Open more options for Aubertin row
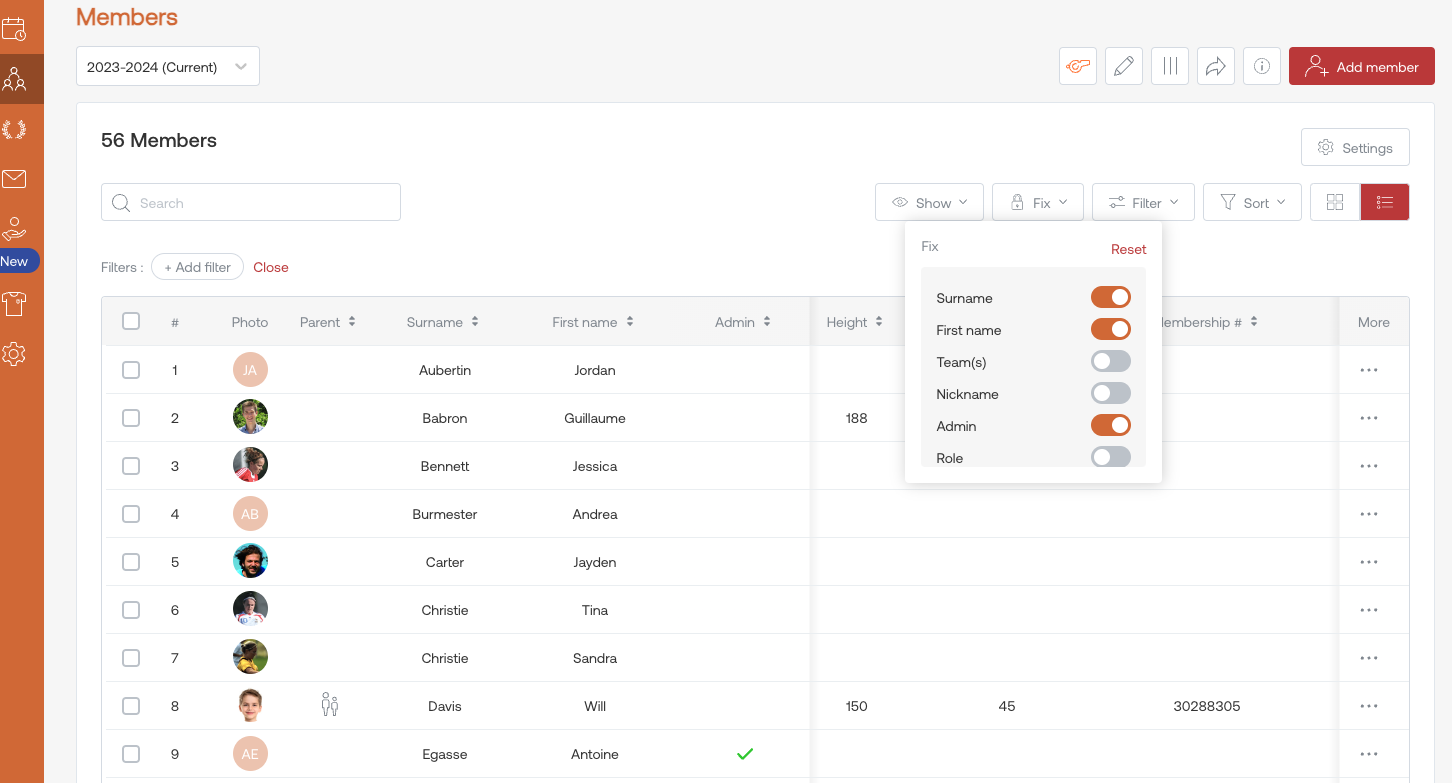1452x783 pixels. pos(1369,370)
